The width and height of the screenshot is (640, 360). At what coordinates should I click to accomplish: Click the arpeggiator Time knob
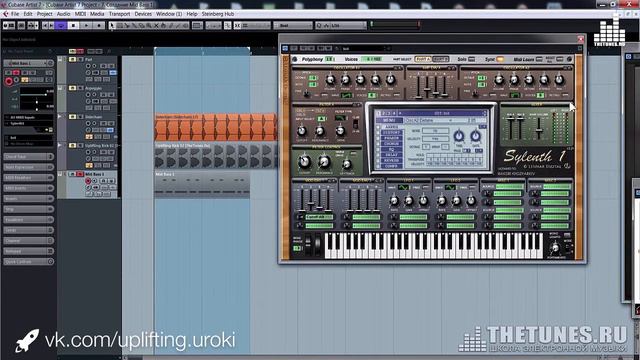point(459,136)
